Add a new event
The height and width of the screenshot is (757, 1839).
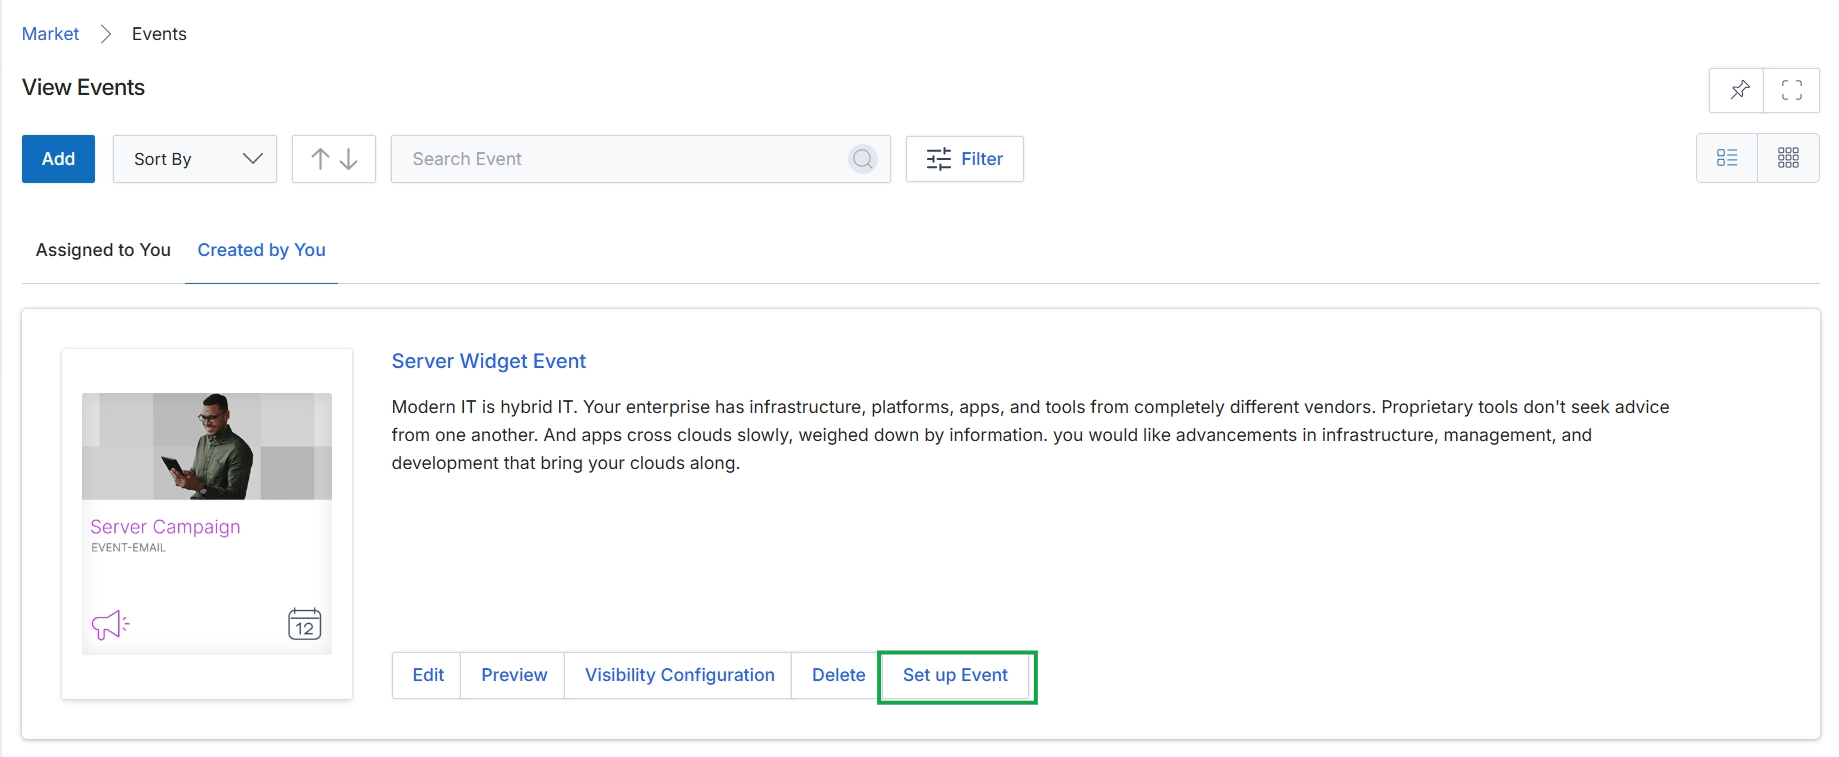[58, 159]
